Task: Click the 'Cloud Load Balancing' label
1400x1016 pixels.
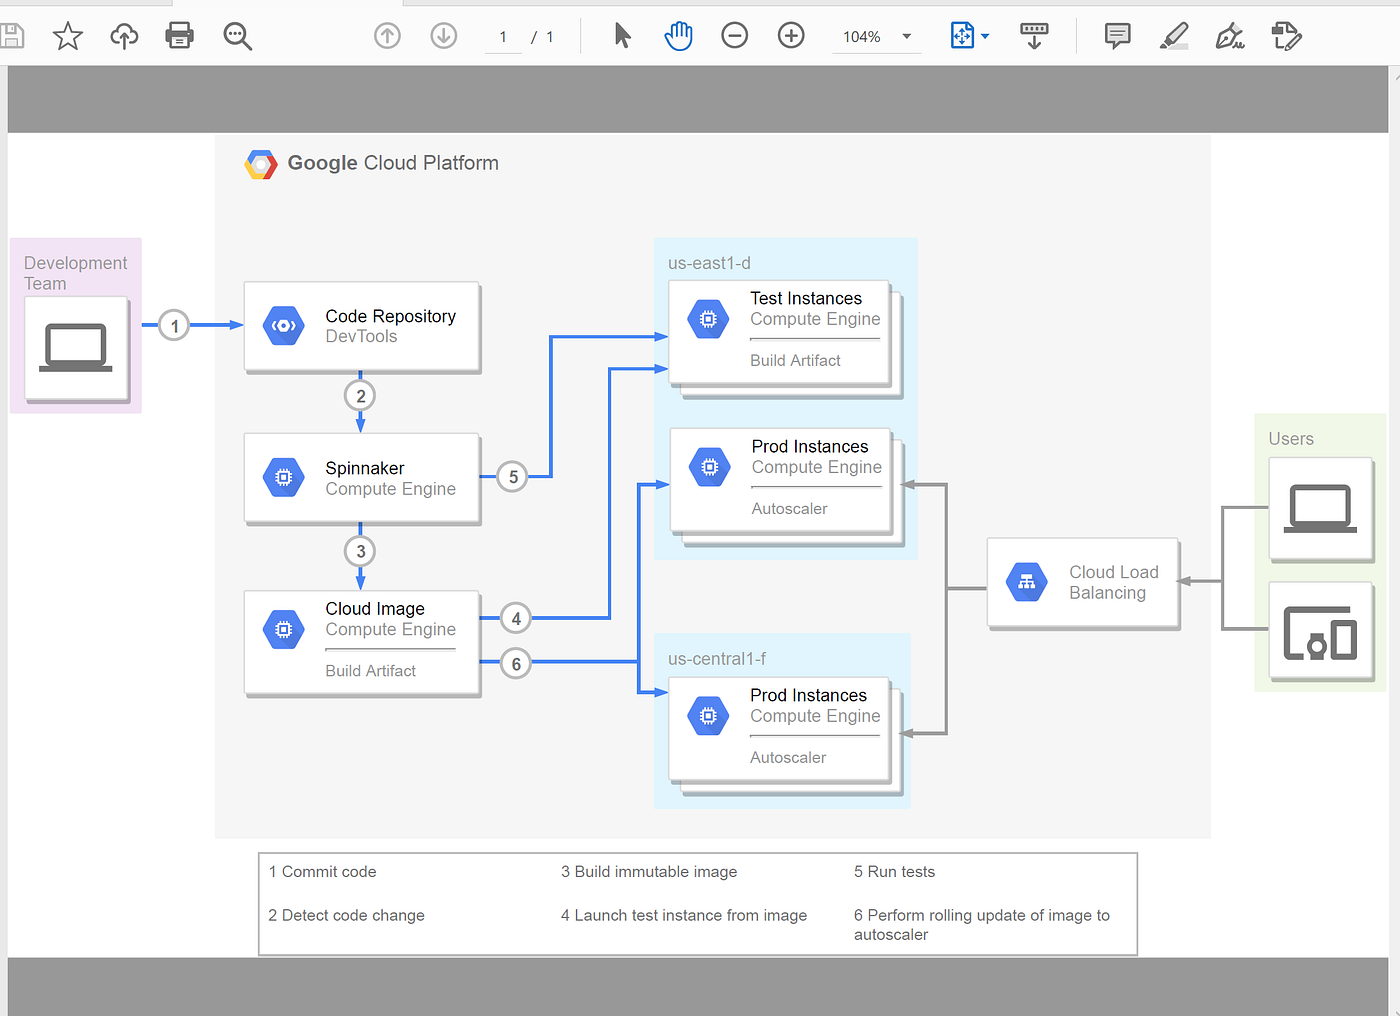Action: pos(1114,582)
